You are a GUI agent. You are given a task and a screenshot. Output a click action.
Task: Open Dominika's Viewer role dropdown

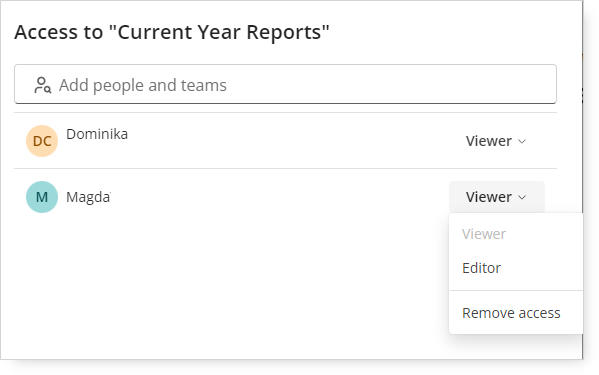click(x=496, y=141)
